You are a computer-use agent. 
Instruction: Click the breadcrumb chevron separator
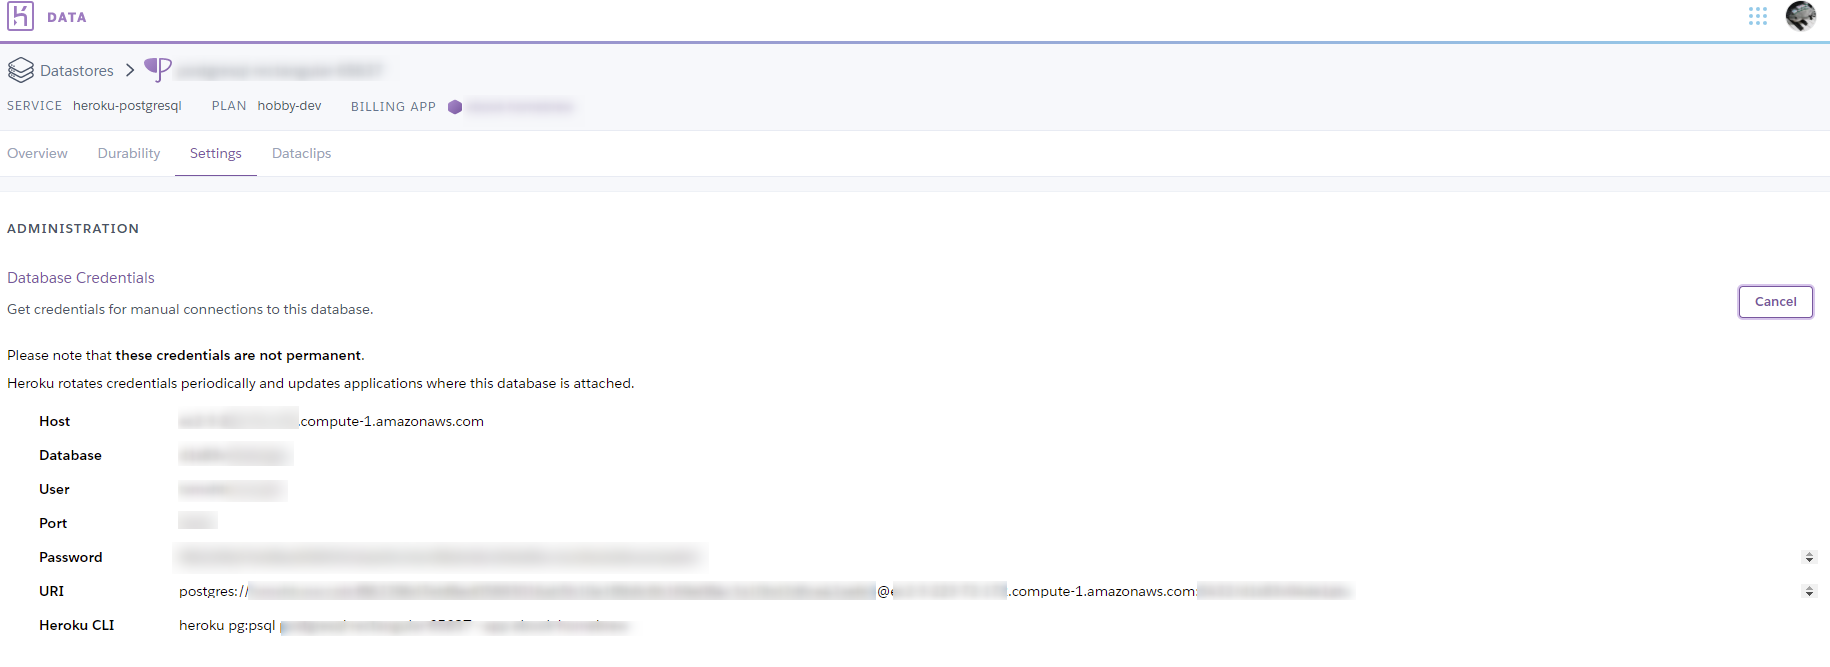point(130,70)
